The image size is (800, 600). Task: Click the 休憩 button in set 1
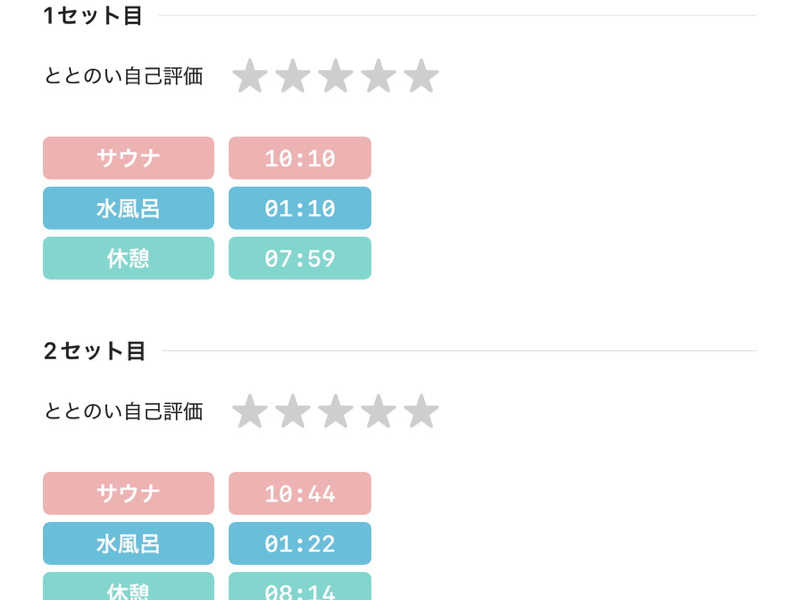pos(128,258)
